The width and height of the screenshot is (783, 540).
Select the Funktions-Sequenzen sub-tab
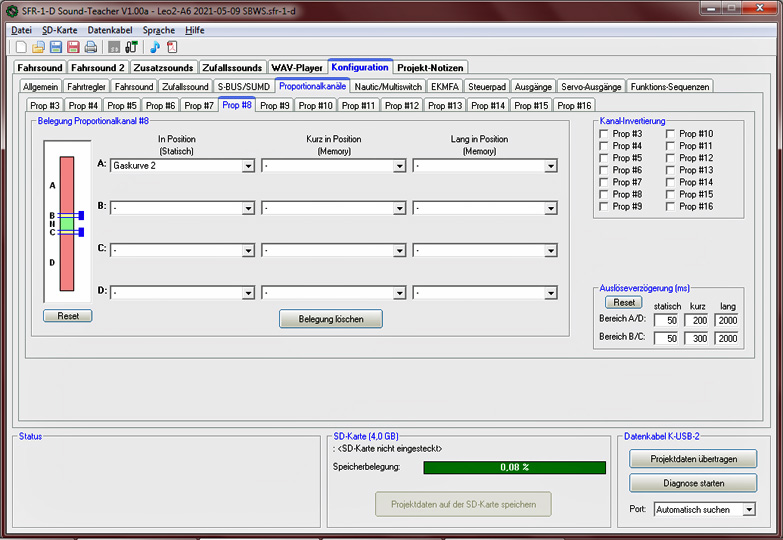point(669,86)
